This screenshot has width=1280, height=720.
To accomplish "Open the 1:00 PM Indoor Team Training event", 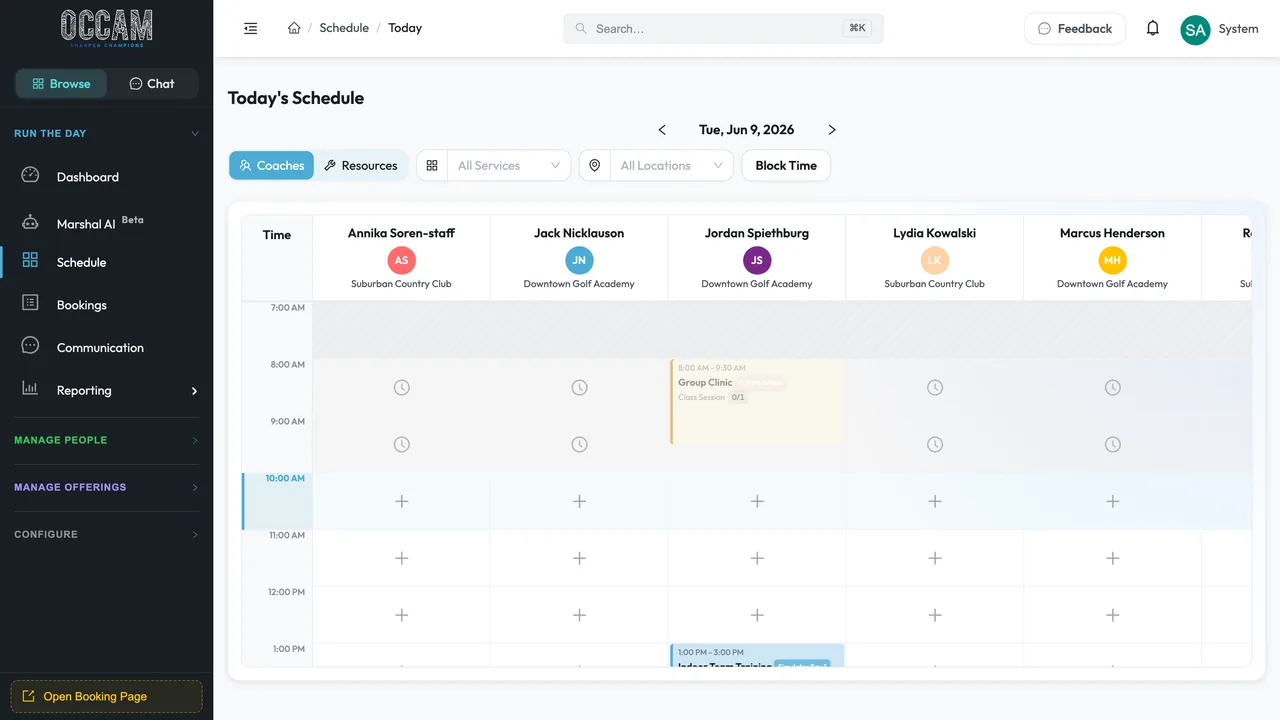I will click(757, 655).
